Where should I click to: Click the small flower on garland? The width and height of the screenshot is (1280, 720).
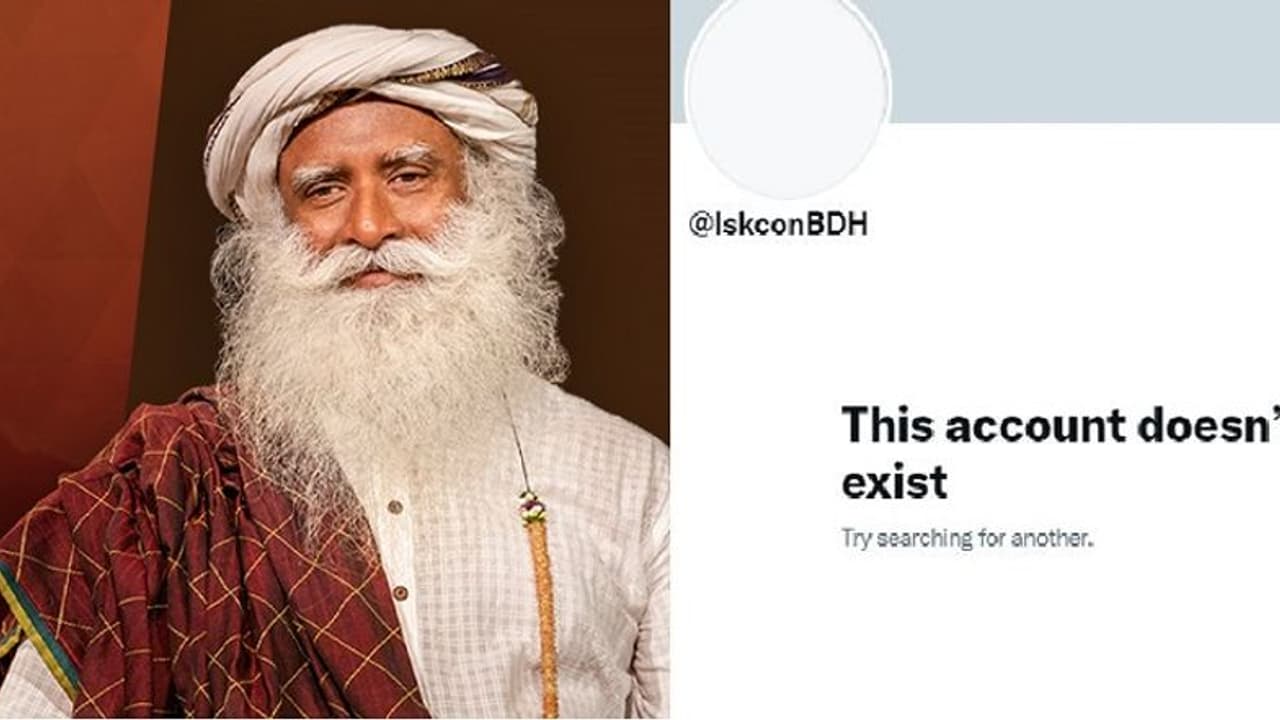(532, 507)
